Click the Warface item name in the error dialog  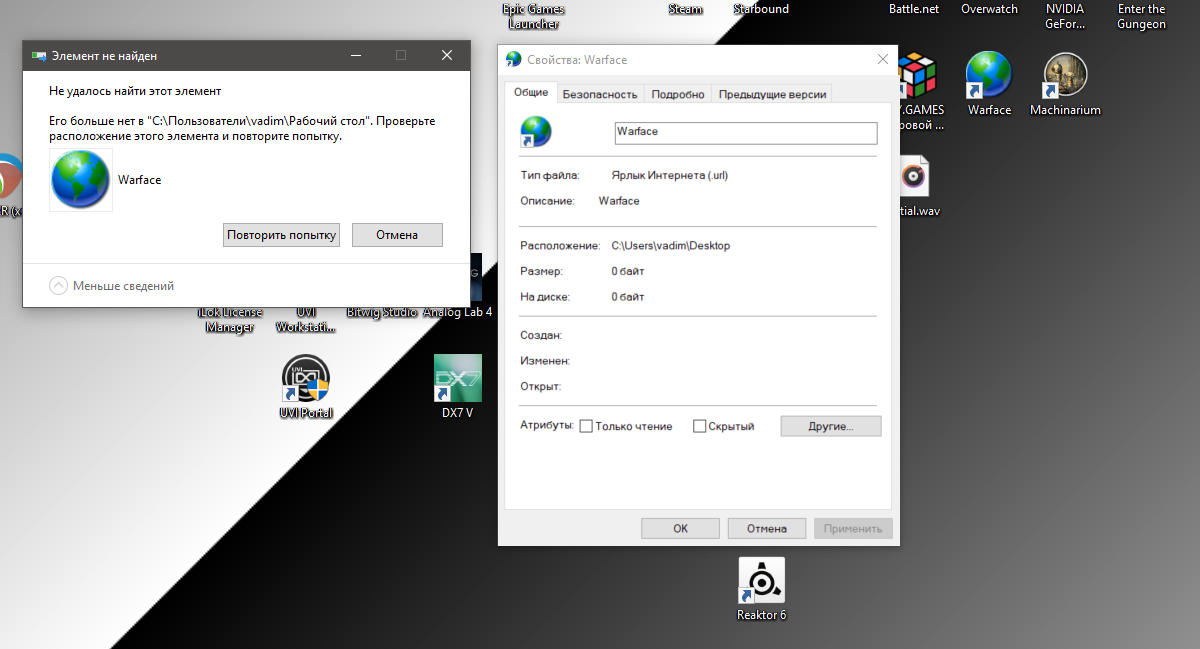pyautogui.click(x=139, y=180)
